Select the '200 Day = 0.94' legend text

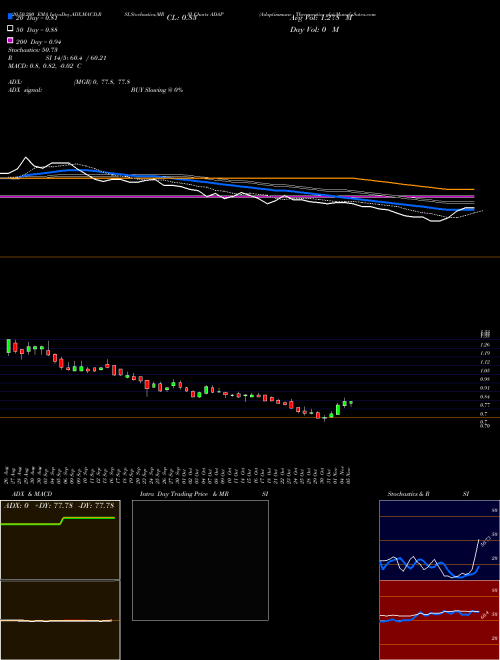(x=38, y=42)
